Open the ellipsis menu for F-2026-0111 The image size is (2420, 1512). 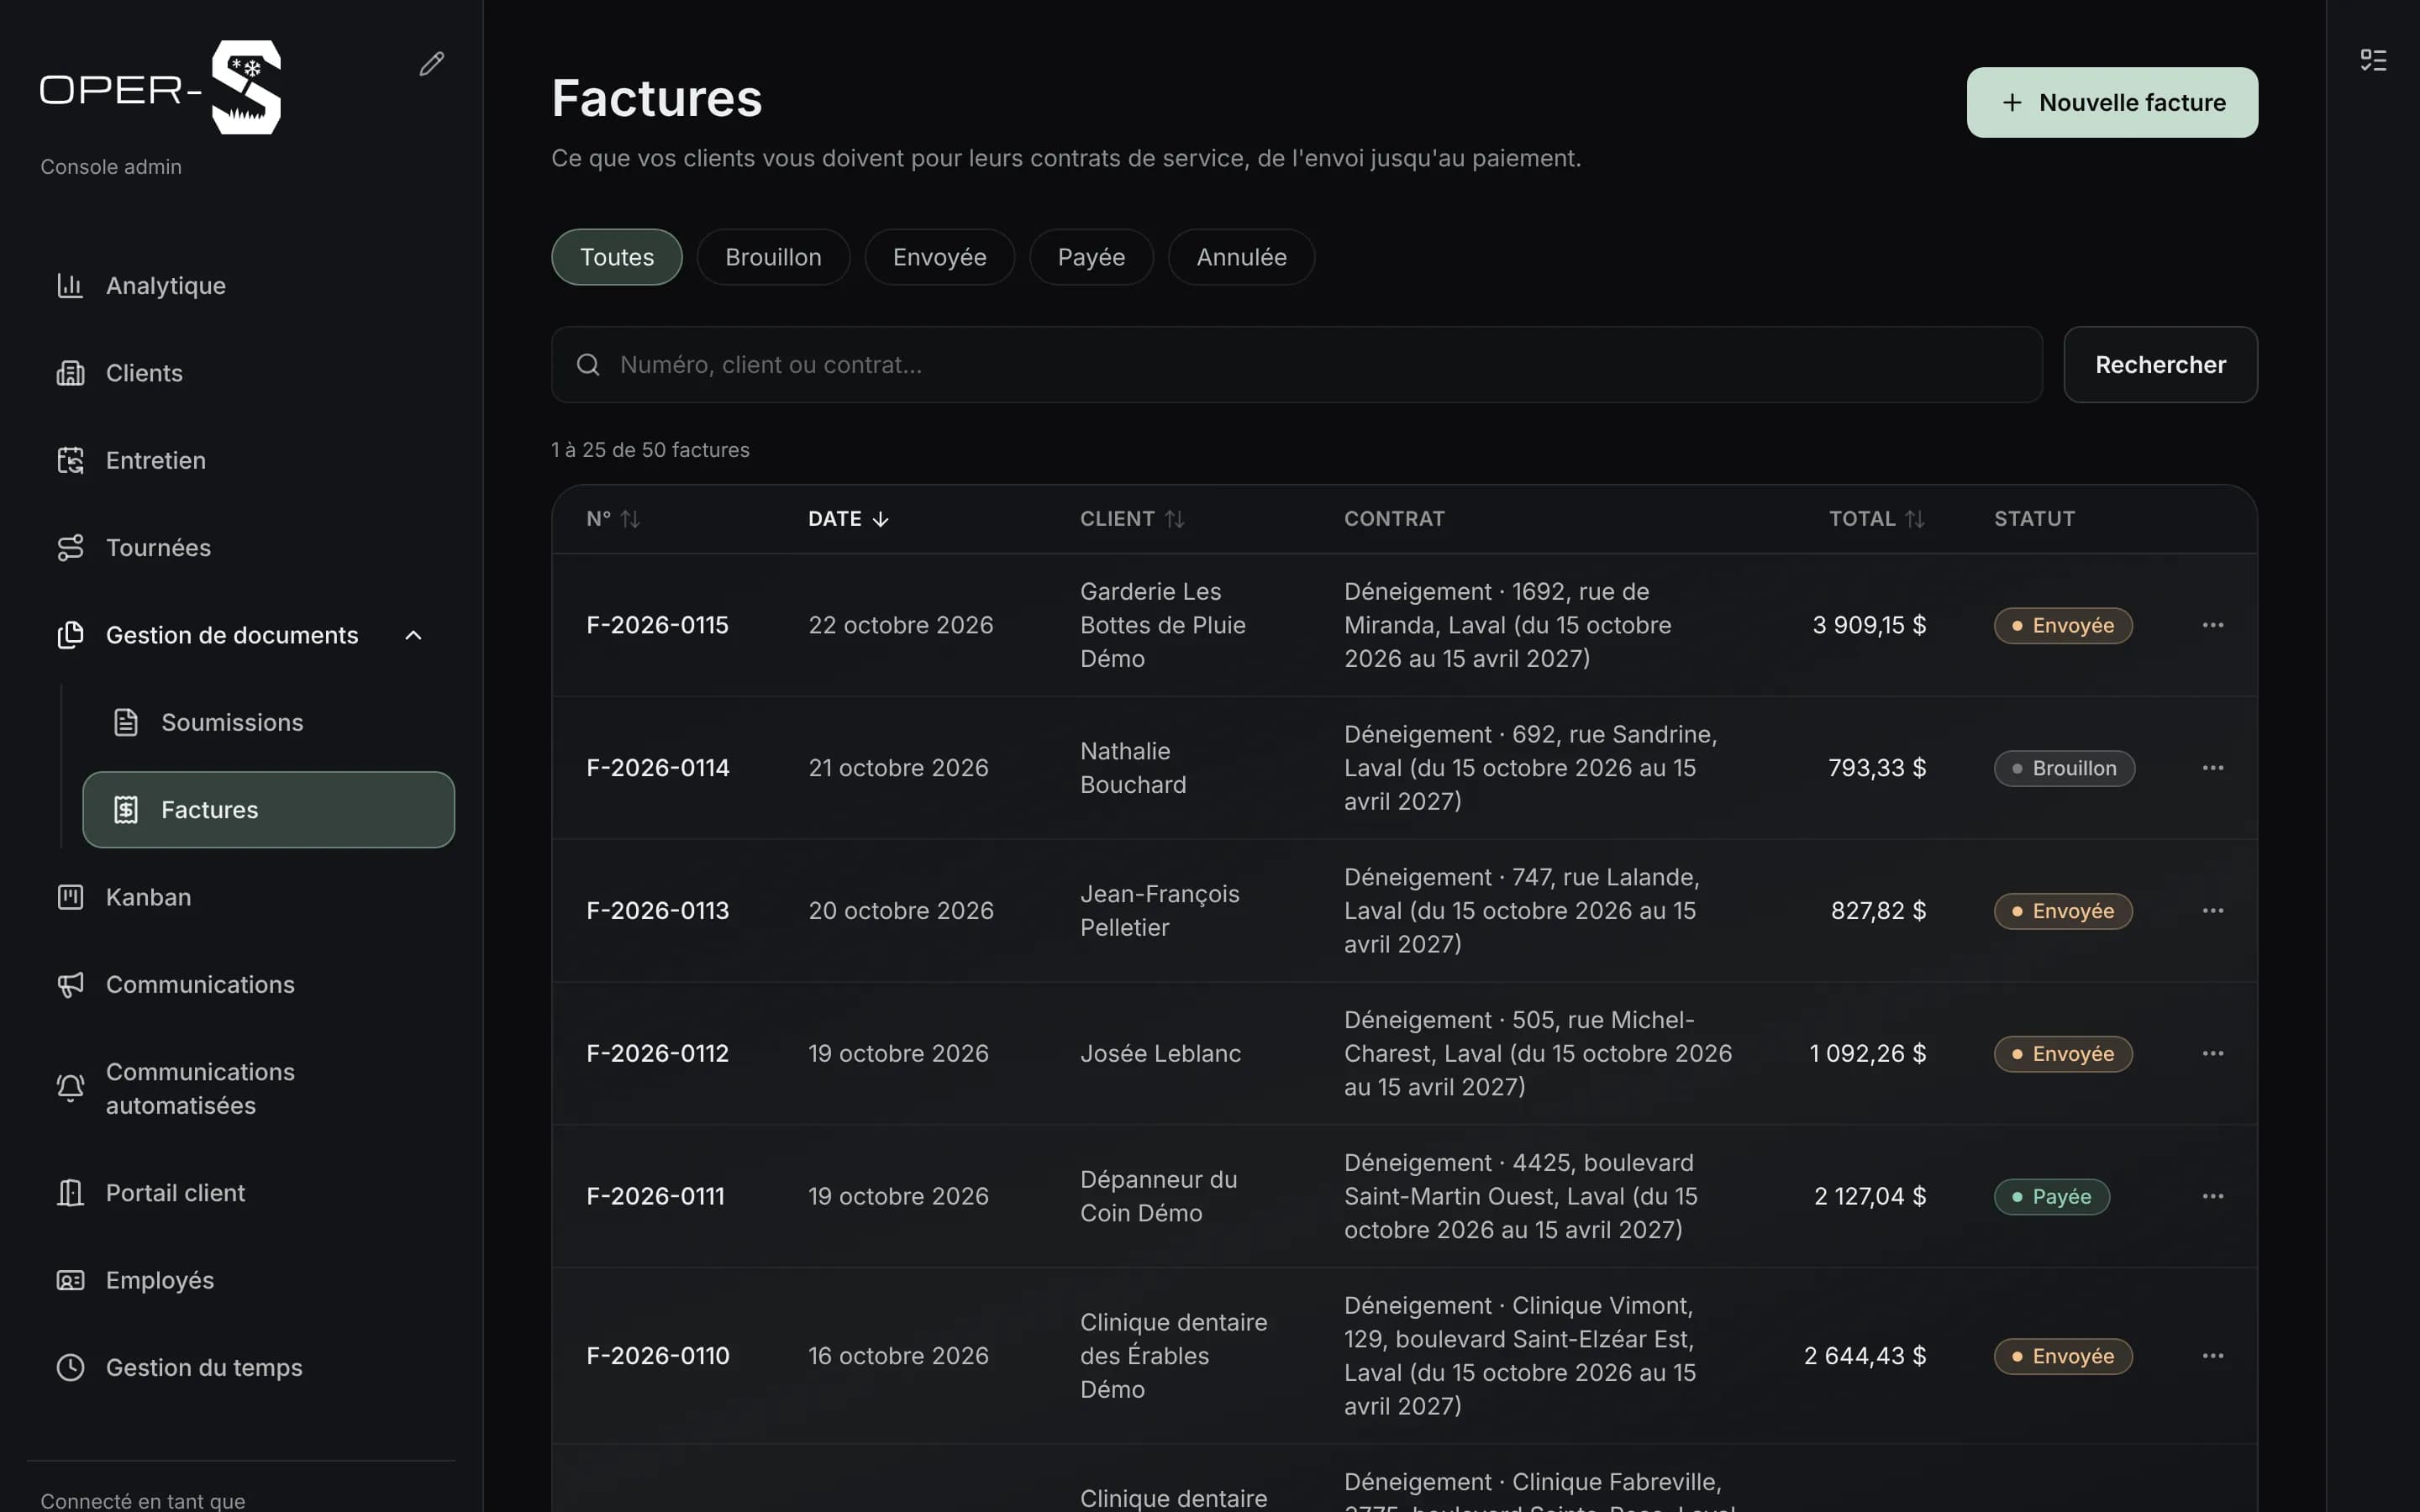click(2213, 1197)
